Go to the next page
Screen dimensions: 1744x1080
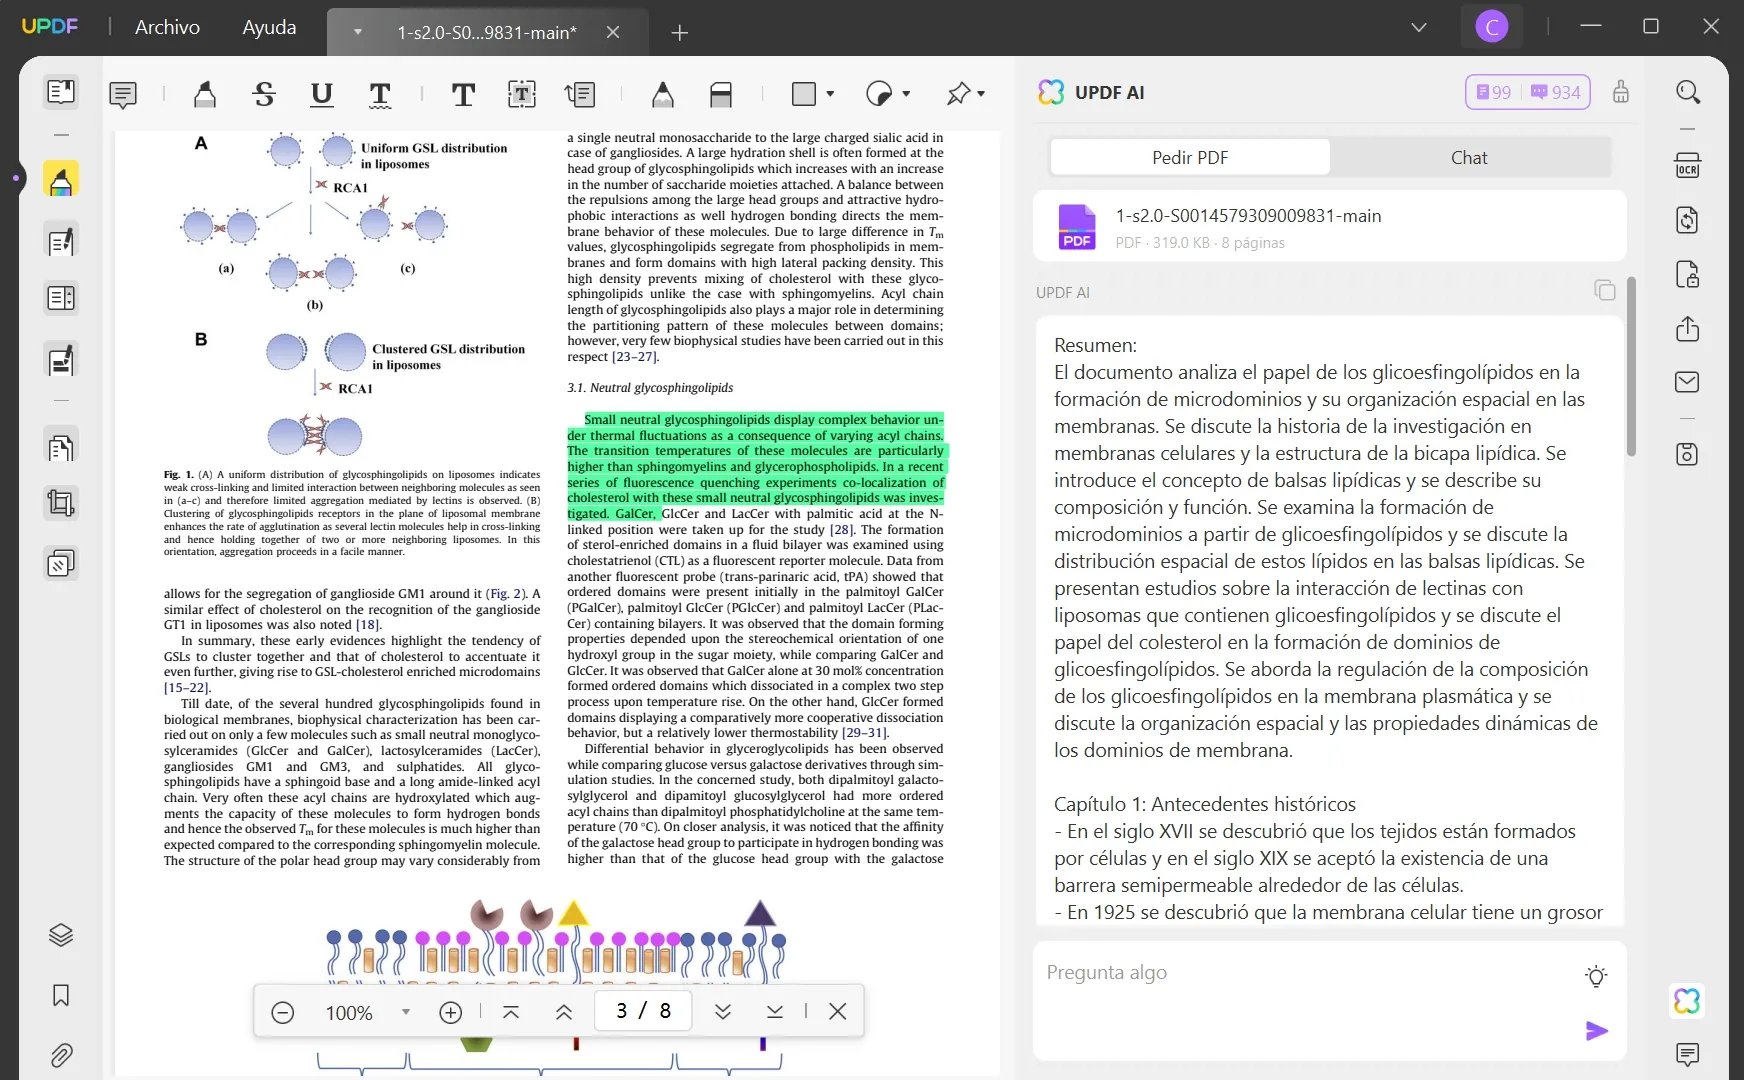[723, 1012]
